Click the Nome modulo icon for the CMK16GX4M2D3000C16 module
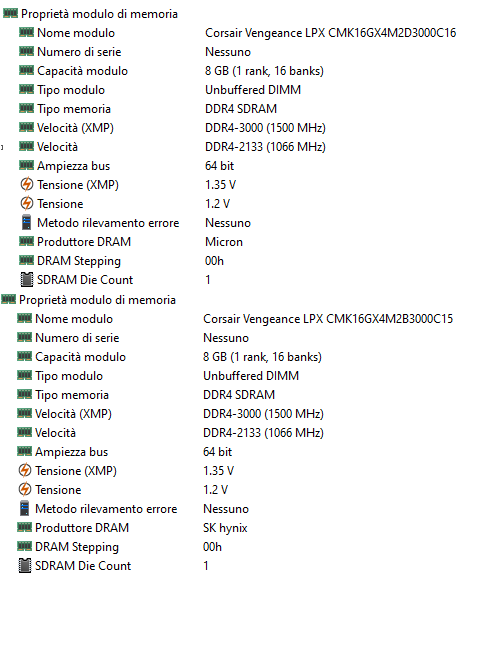The height and width of the screenshot is (648, 482). pos(26,32)
